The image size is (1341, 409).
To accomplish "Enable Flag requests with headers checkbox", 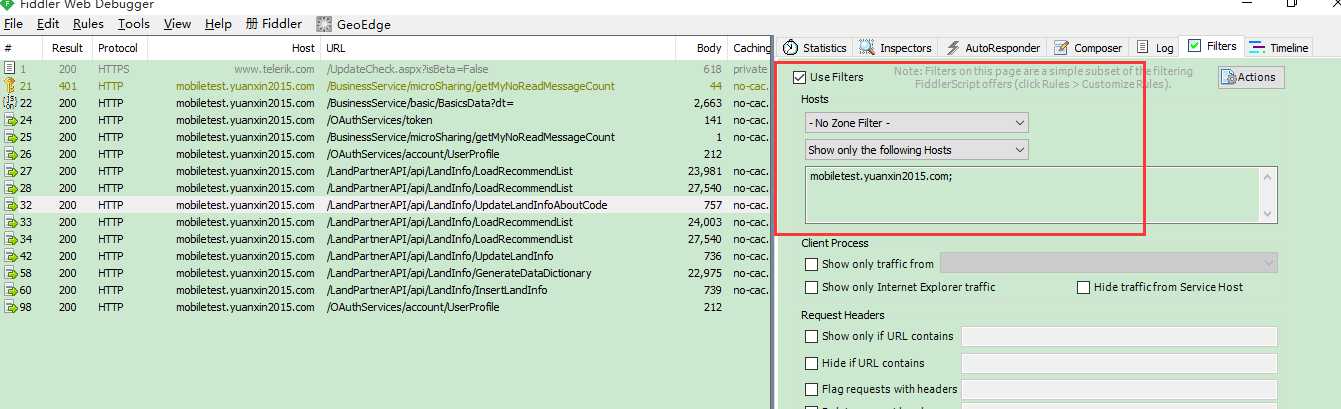I will [x=812, y=389].
